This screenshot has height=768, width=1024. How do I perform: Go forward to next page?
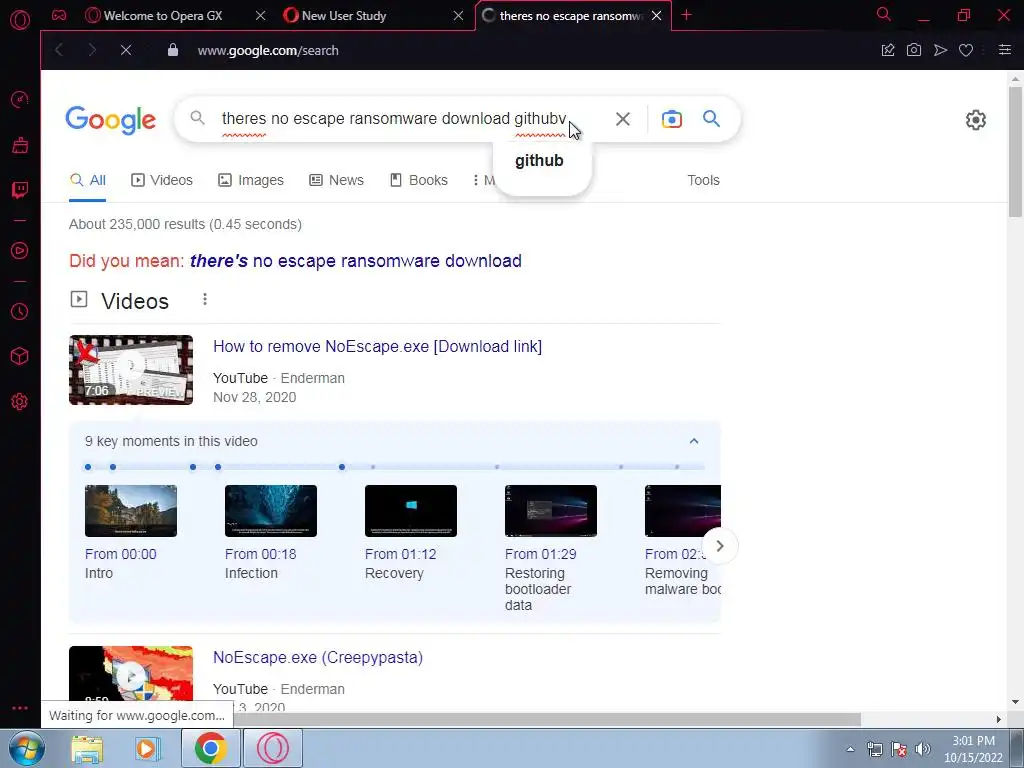(x=92, y=50)
